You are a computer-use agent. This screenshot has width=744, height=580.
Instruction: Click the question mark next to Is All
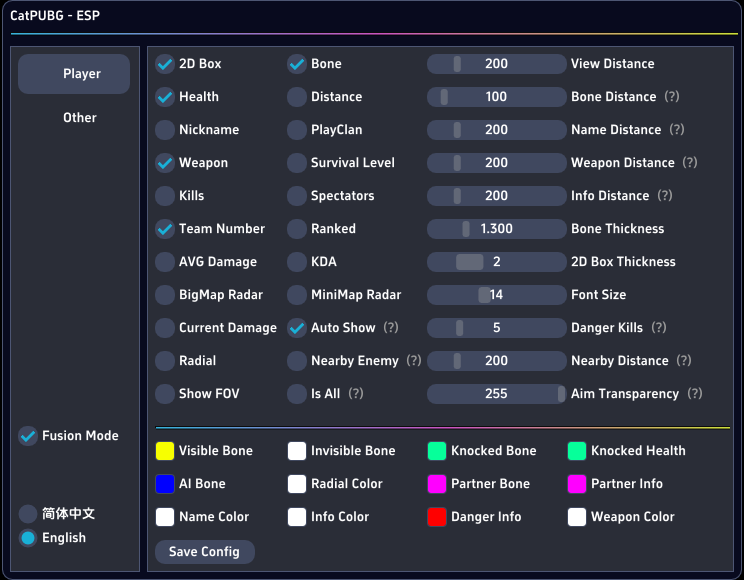pyautogui.click(x=356, y=394)
